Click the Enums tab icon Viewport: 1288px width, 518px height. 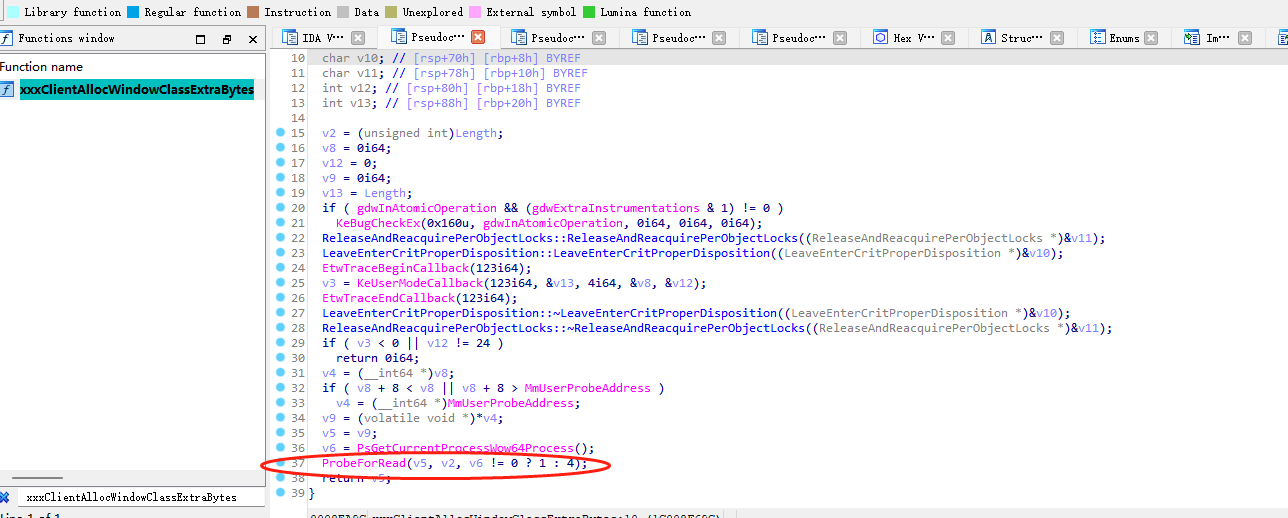(x=1097, y=38)
